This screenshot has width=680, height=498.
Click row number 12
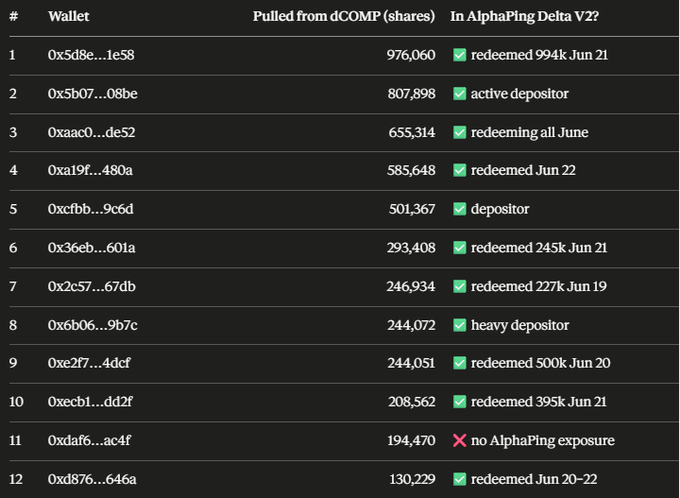16,479
